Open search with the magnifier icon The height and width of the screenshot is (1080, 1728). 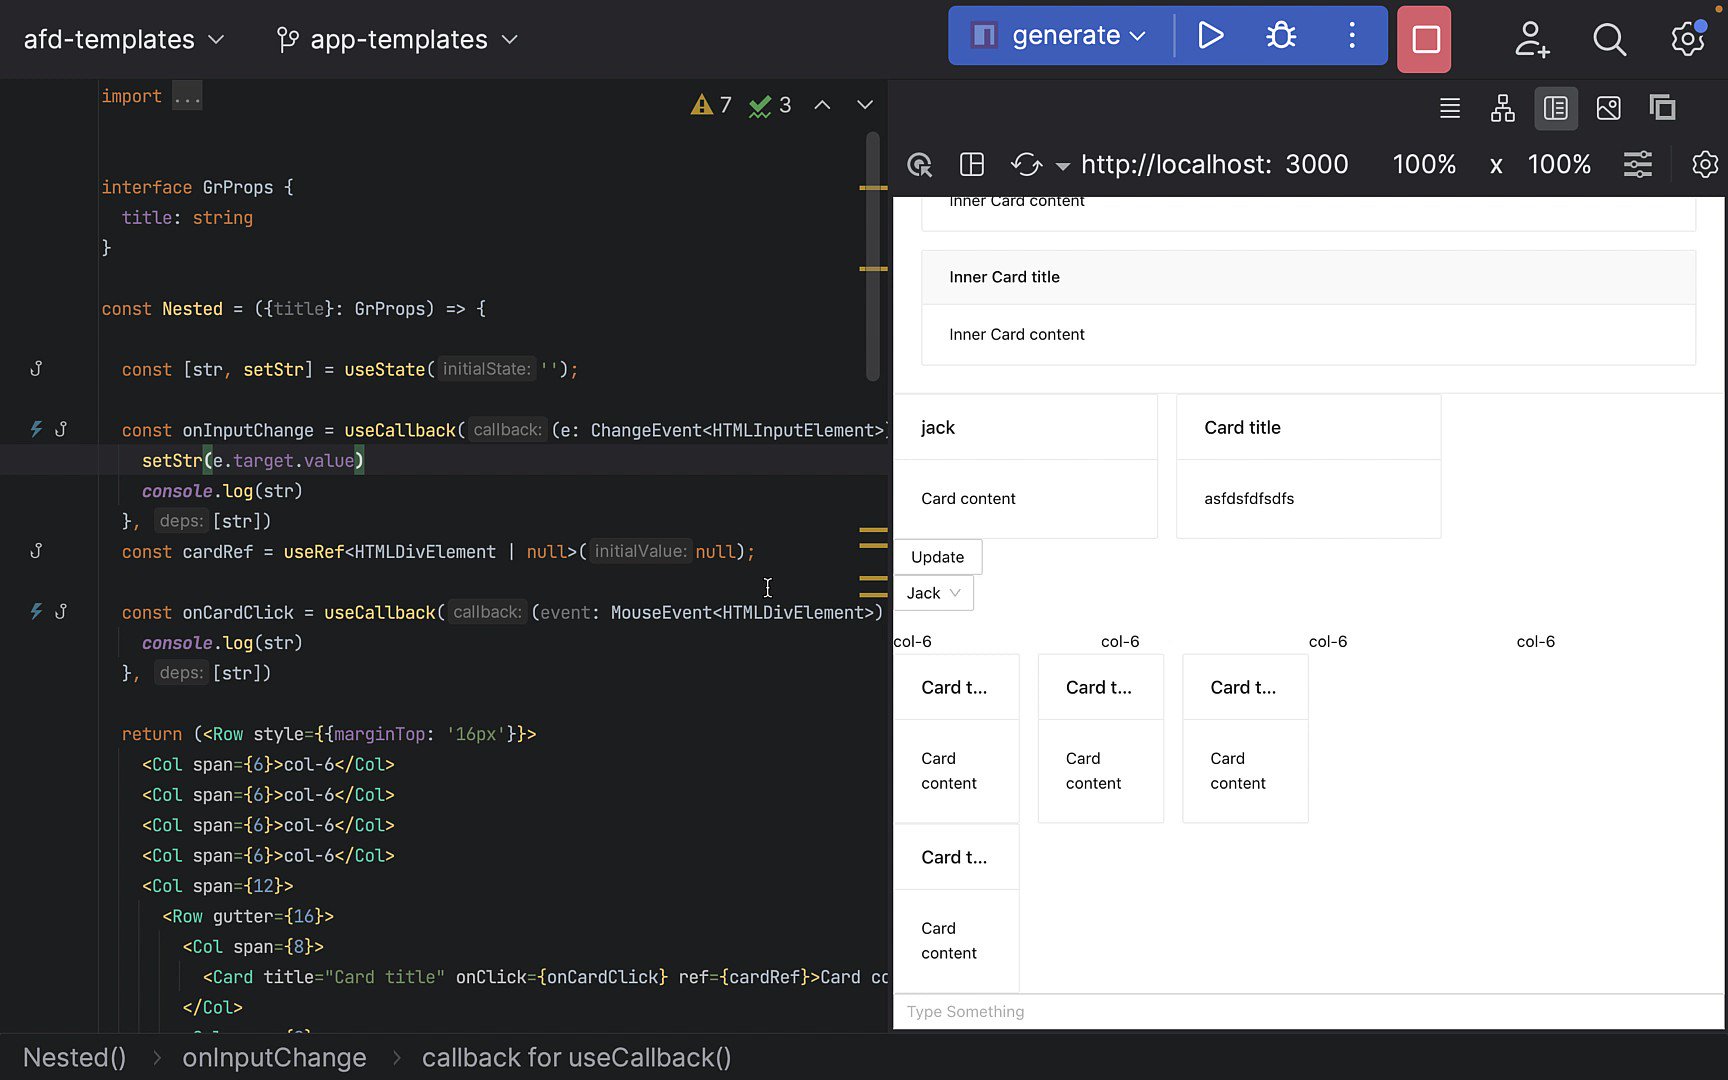(x=1609, y=40)
